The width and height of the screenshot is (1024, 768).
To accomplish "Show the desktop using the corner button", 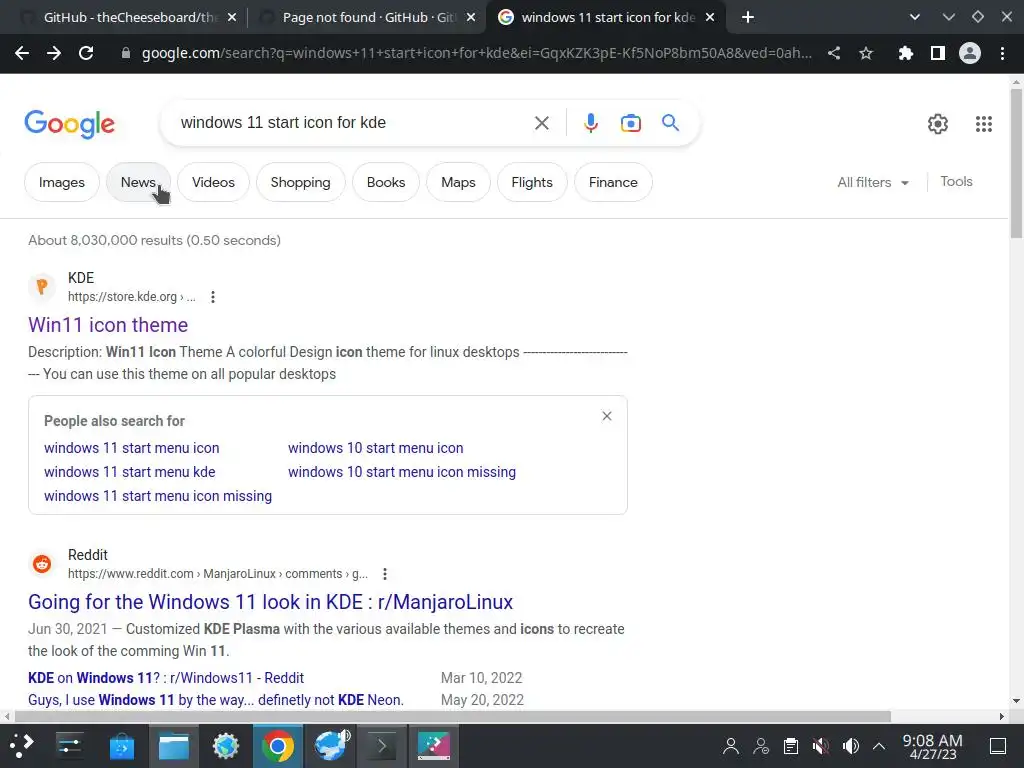I will 998,746.
